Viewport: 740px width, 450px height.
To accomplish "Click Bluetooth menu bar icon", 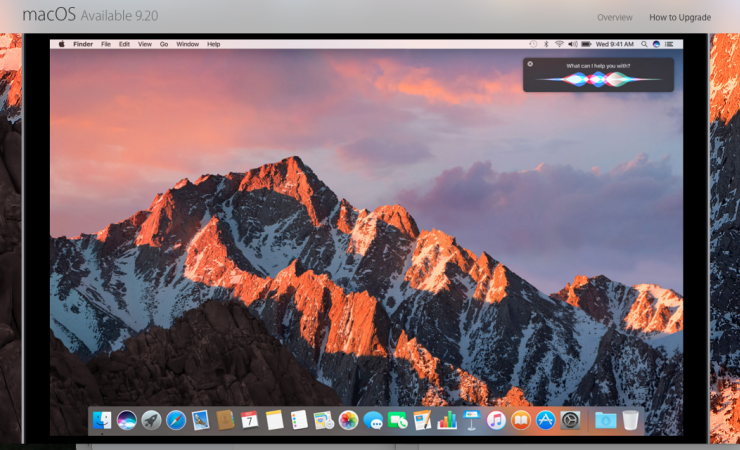I will pyautogui.click(x=546, y=44).
